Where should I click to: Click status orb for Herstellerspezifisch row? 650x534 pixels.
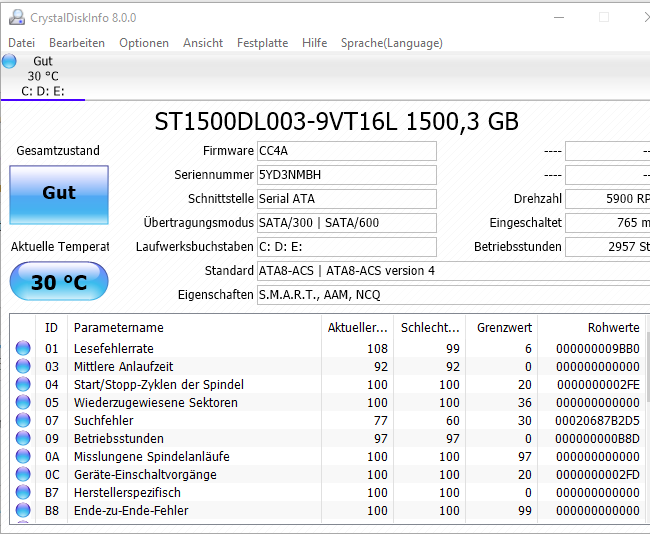(23, 493)
